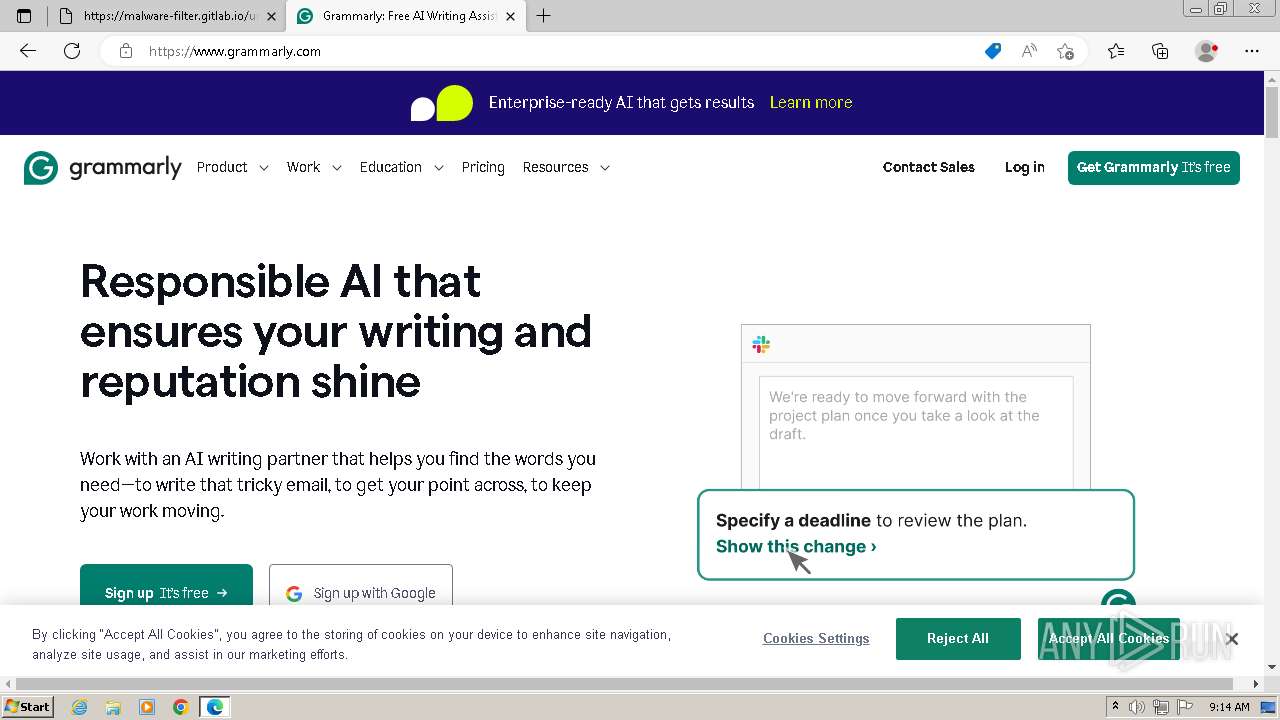
Task: Close the malware-filter.gitlab.io tab
Action: (271, 16)
